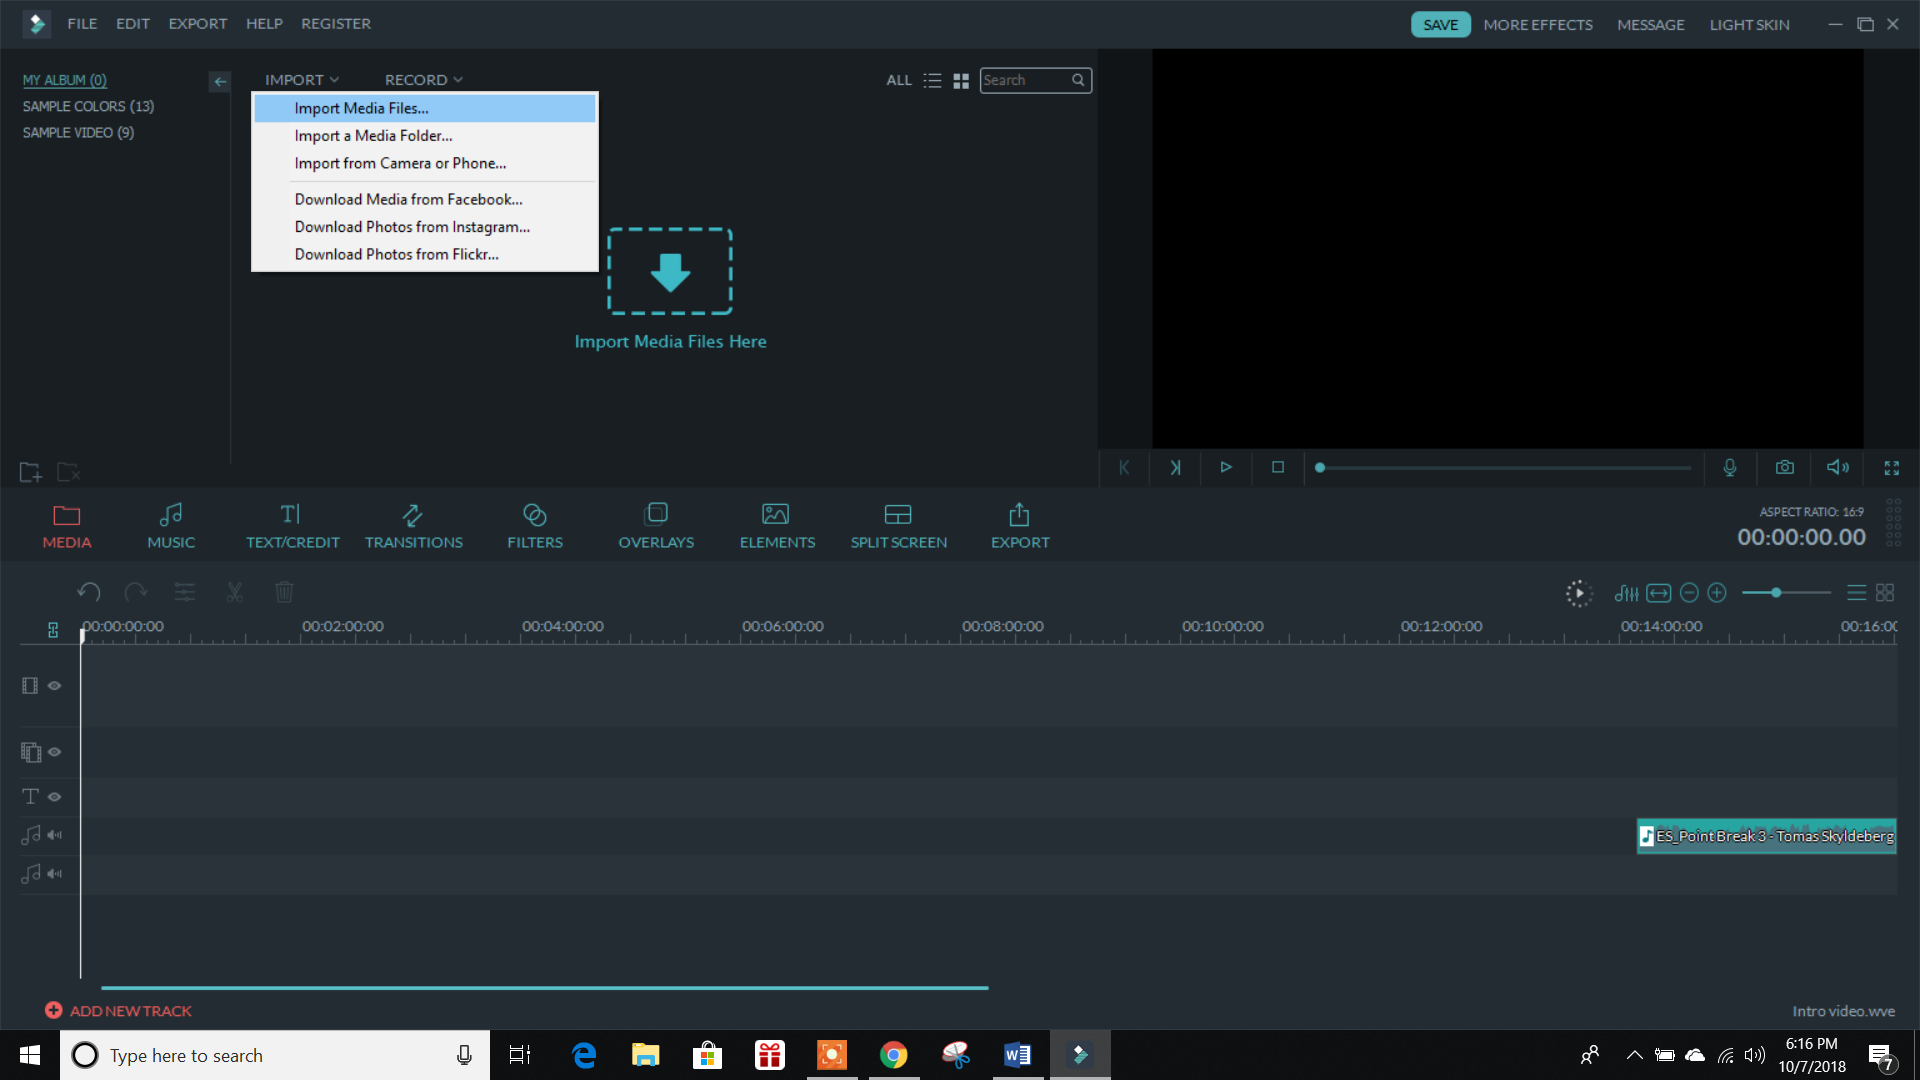
Task: Click ADD NEW TRACK
Action: tap(118, 1010)
